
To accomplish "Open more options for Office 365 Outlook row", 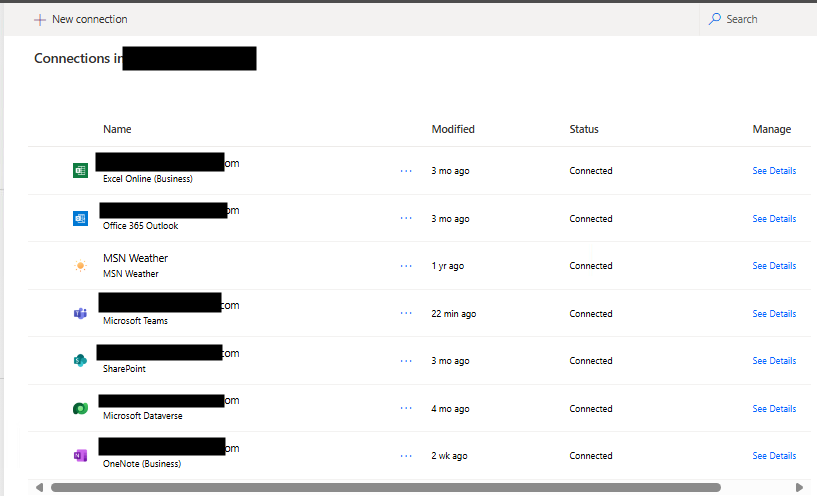I will [406, 218].
